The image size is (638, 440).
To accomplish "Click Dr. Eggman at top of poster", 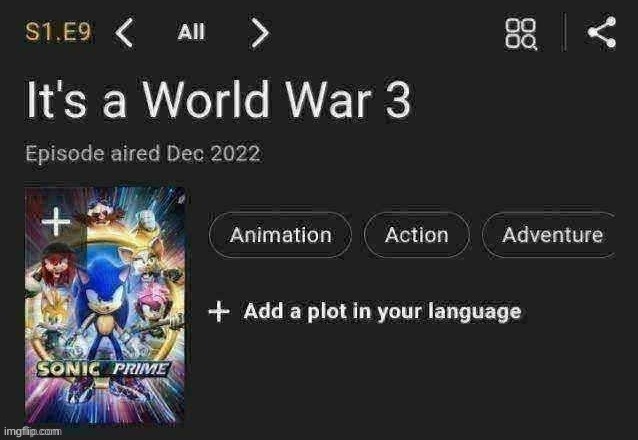I will (x=101, y=213).
